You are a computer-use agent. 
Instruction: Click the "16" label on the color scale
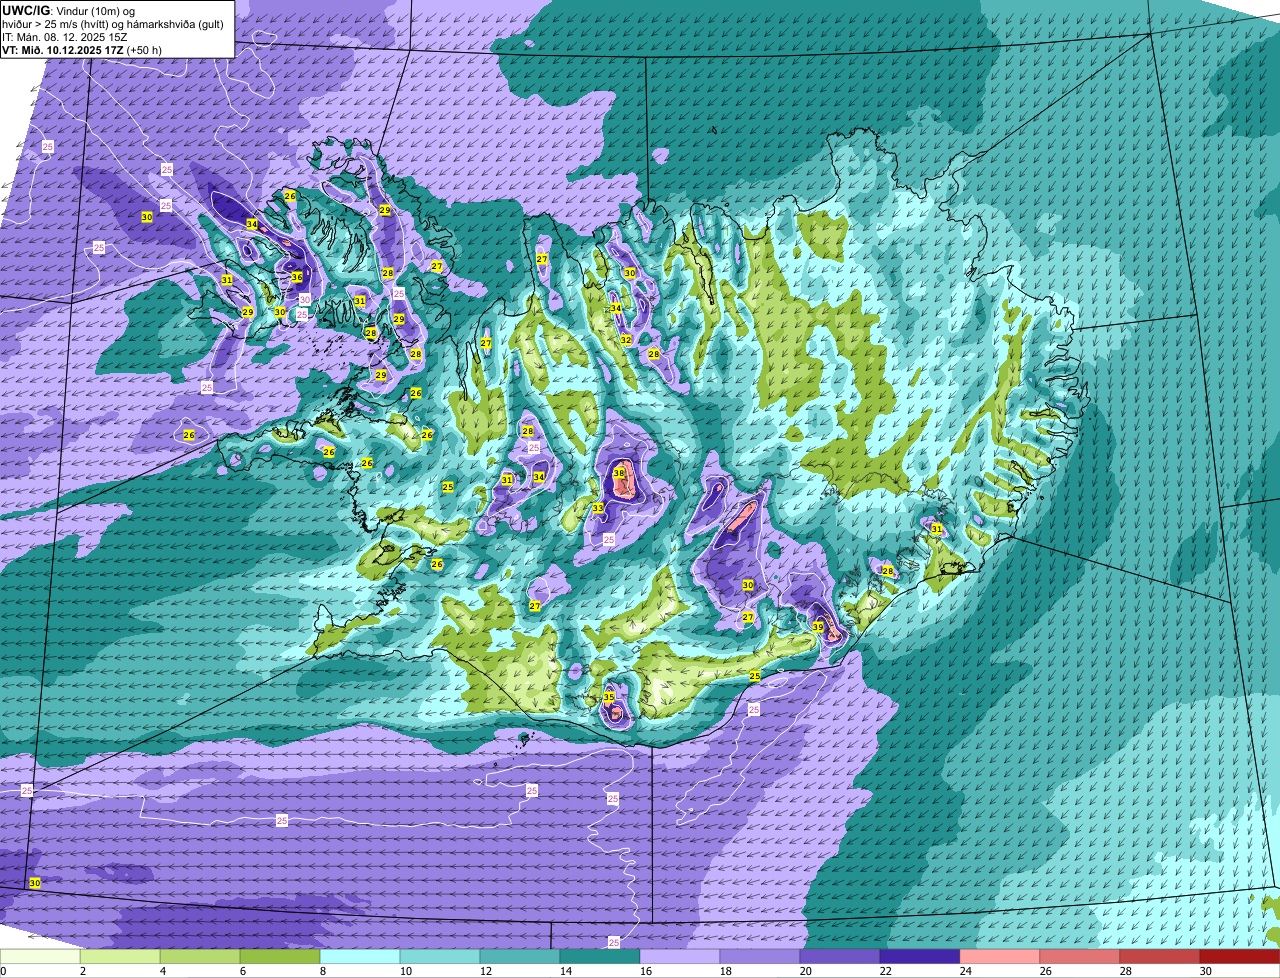(645, 971)
